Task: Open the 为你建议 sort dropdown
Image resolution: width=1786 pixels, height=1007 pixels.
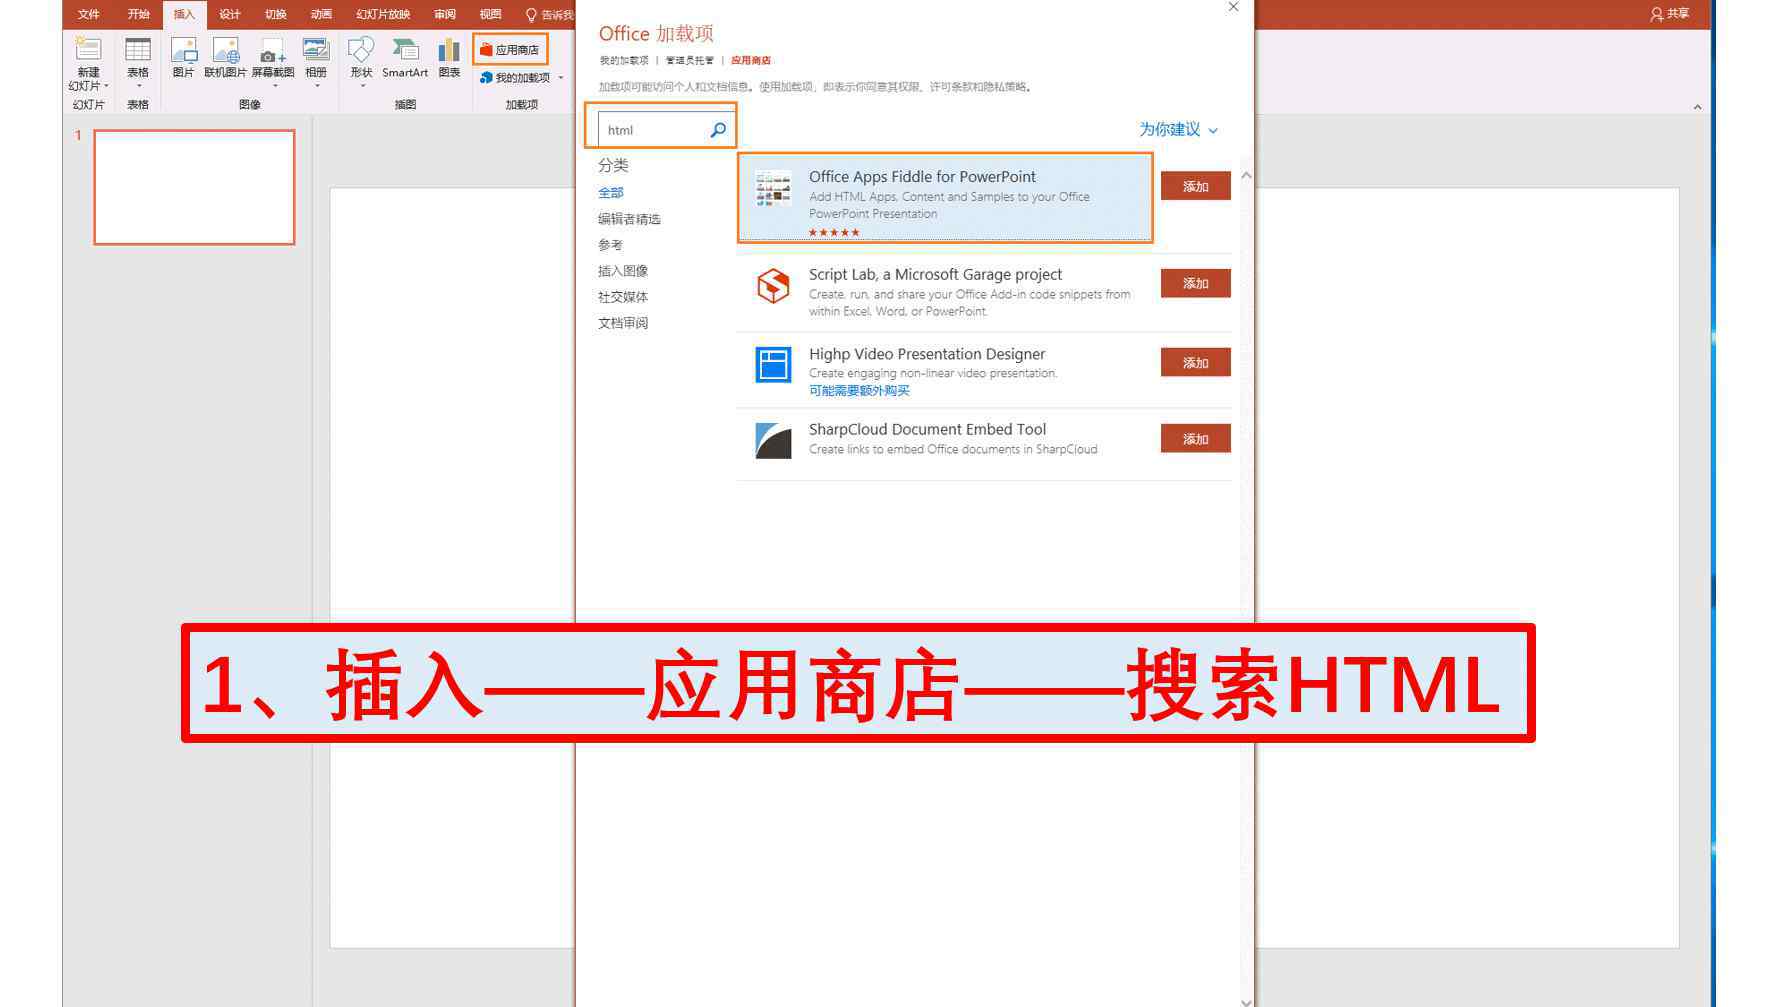Action: pos(1179,129)
